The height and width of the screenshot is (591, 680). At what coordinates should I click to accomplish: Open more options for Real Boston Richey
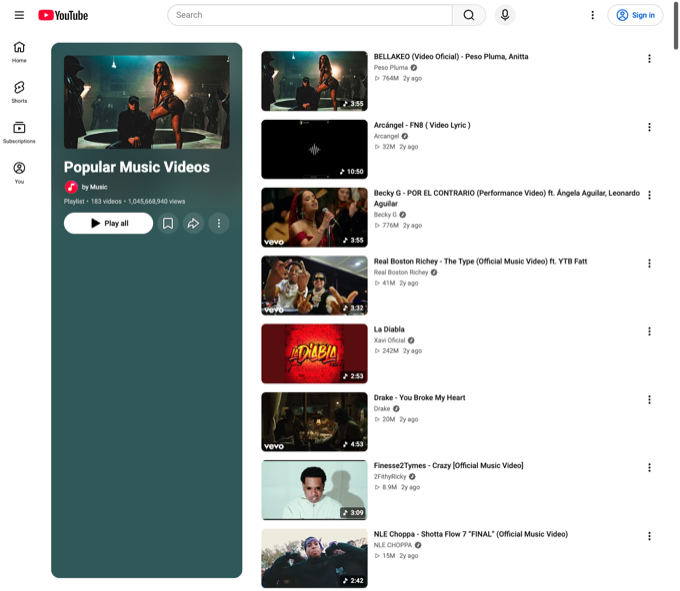649,263
